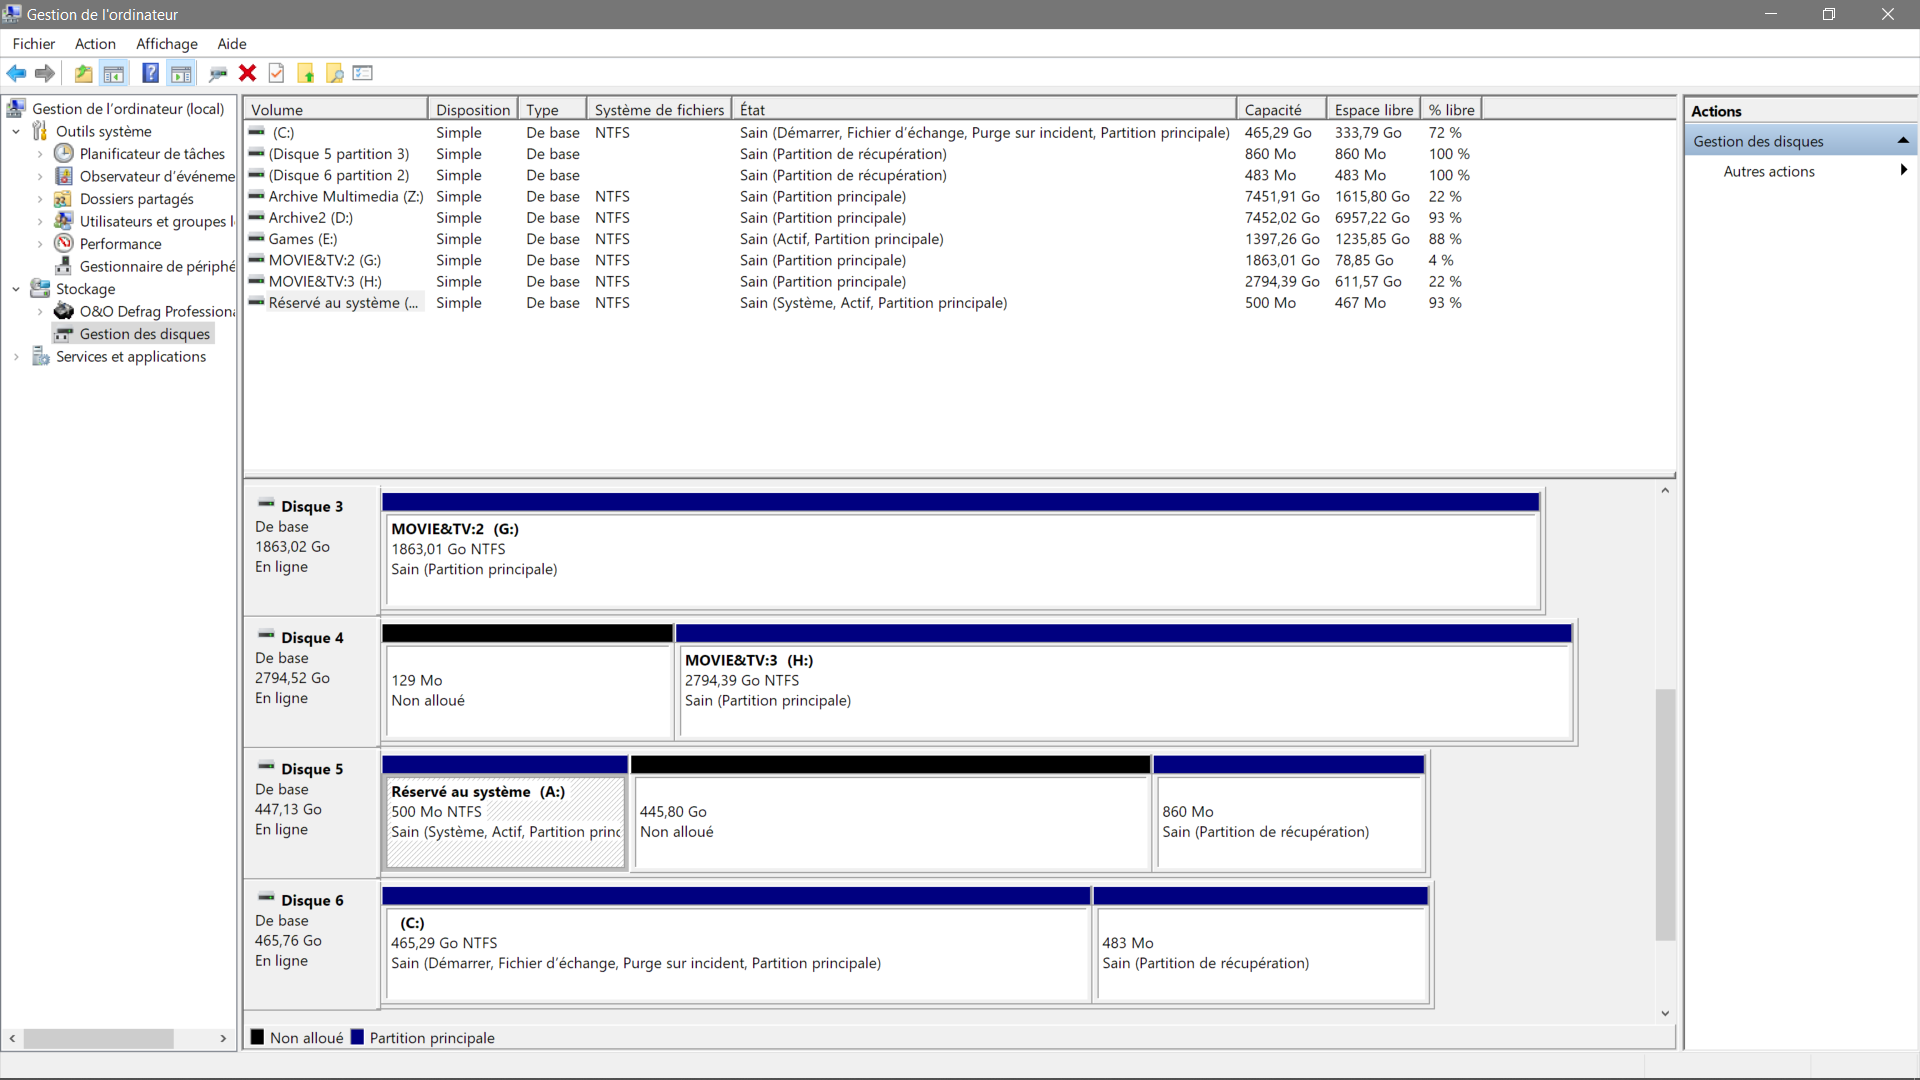
Task: Click the folder with magnifier icon
Action: click(335, 73)
